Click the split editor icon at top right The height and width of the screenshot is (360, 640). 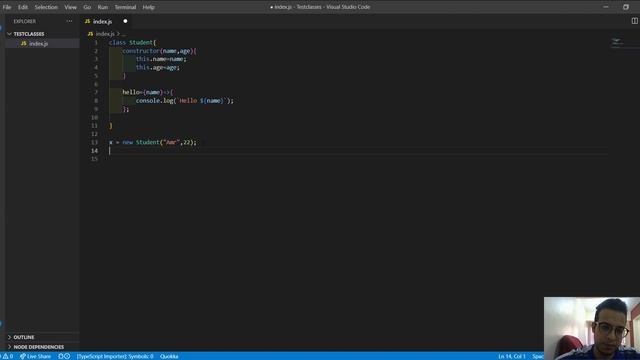click(x=635, y=21)
